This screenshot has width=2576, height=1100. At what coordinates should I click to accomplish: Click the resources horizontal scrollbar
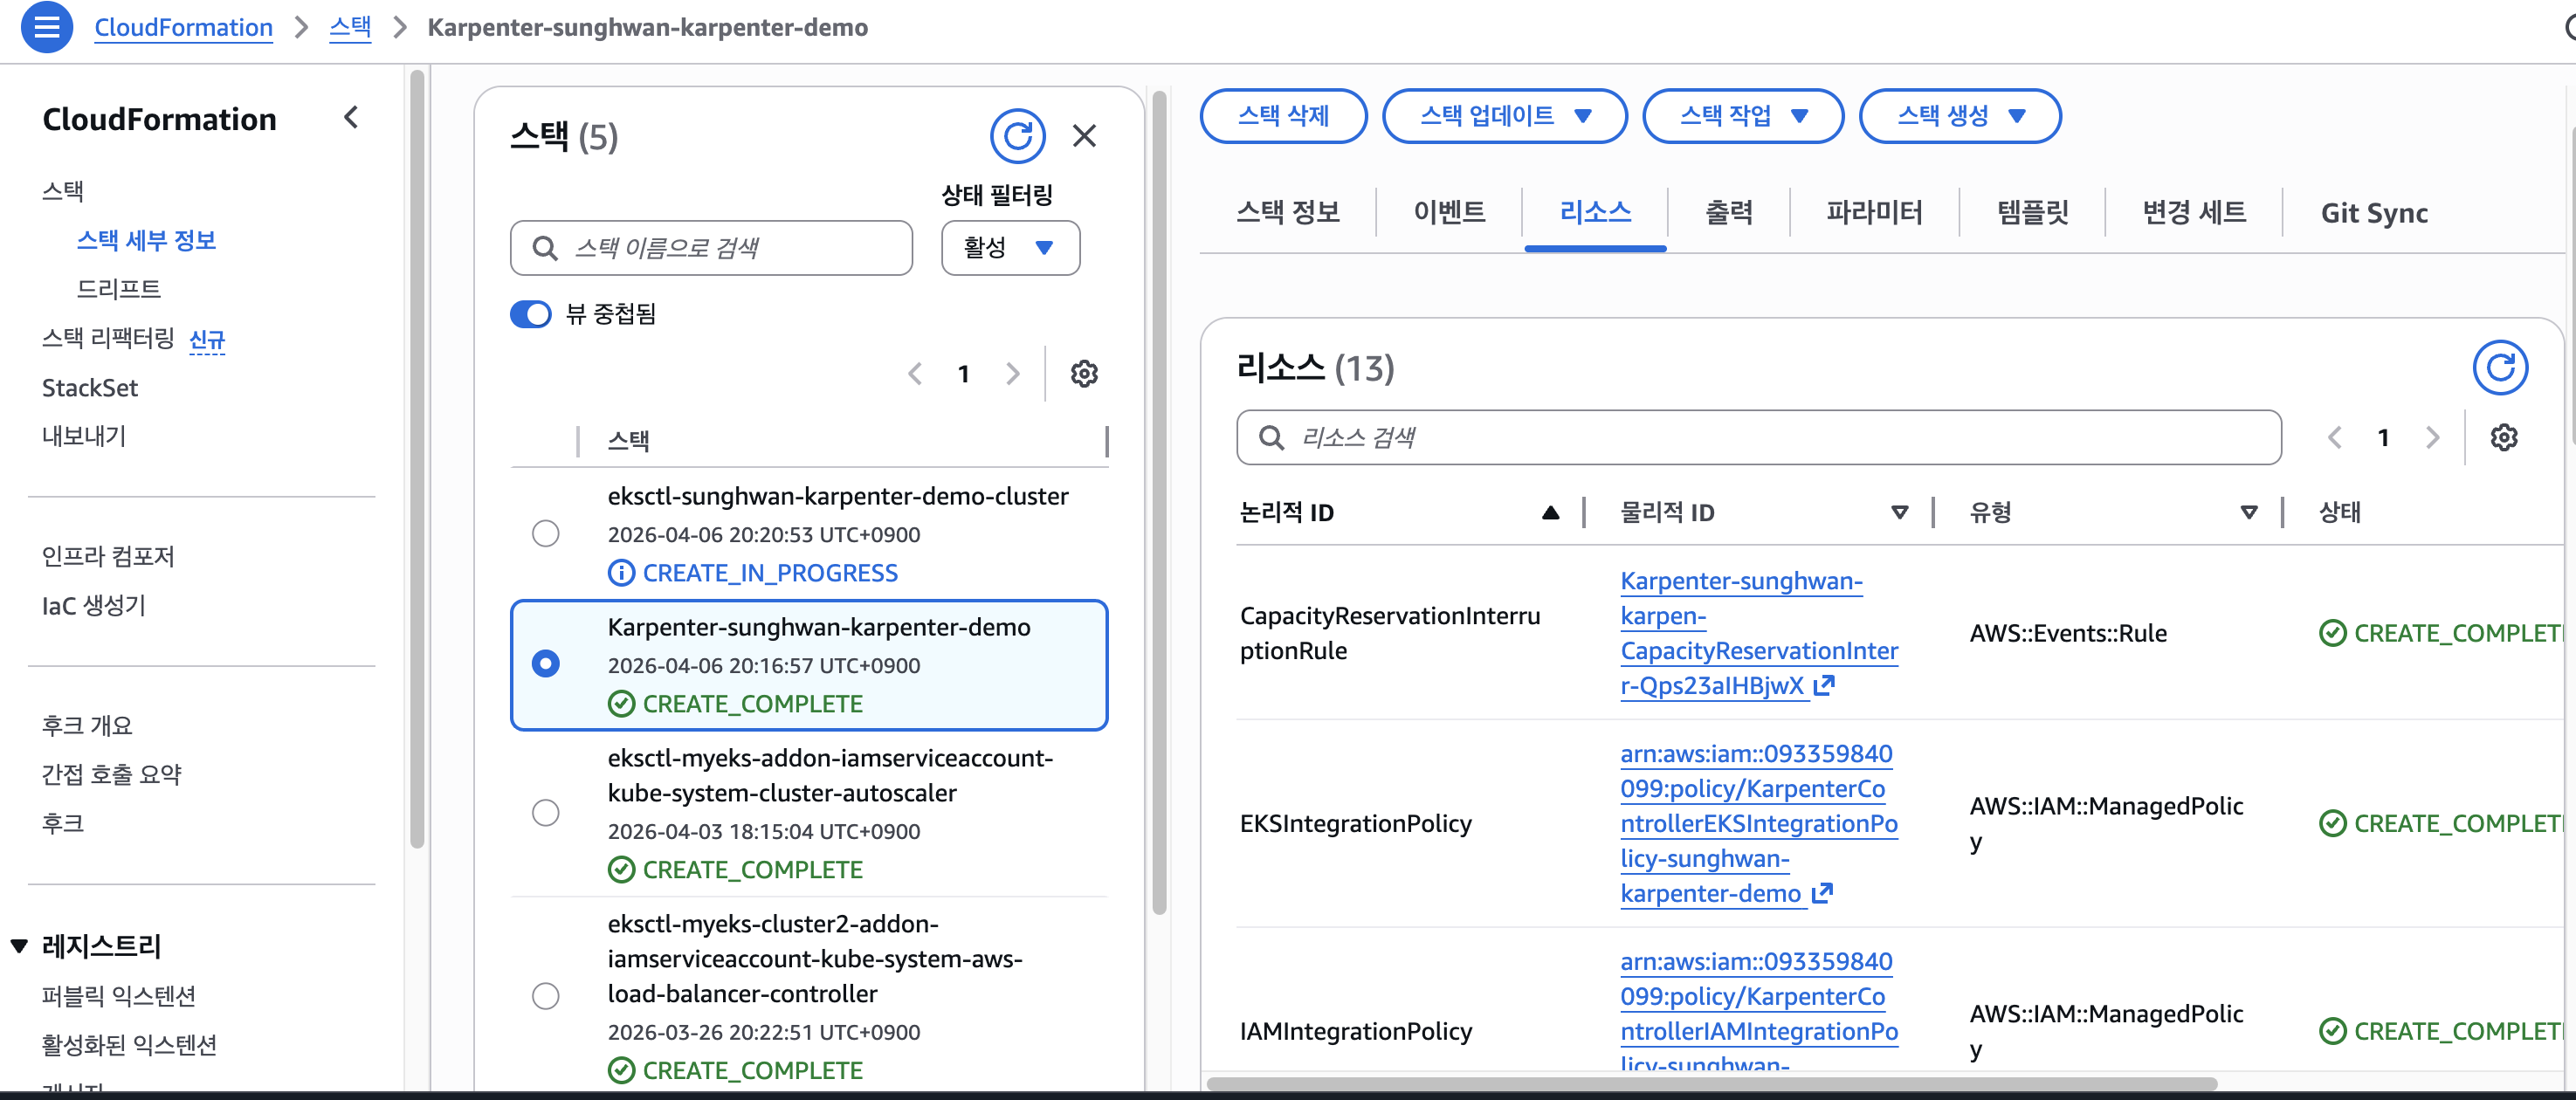pyautogui.click(x=1712, y=1084)
